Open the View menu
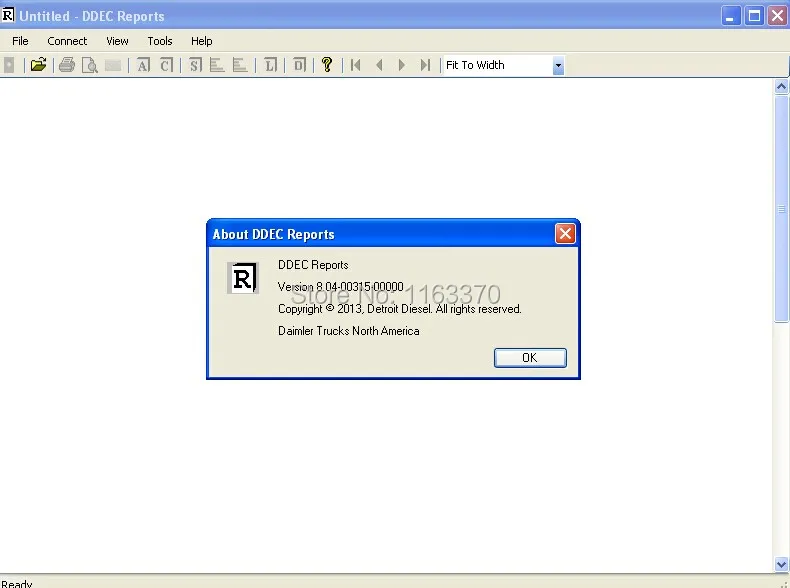The height and width of the screenshot is (588, 790). pos(117,41)
